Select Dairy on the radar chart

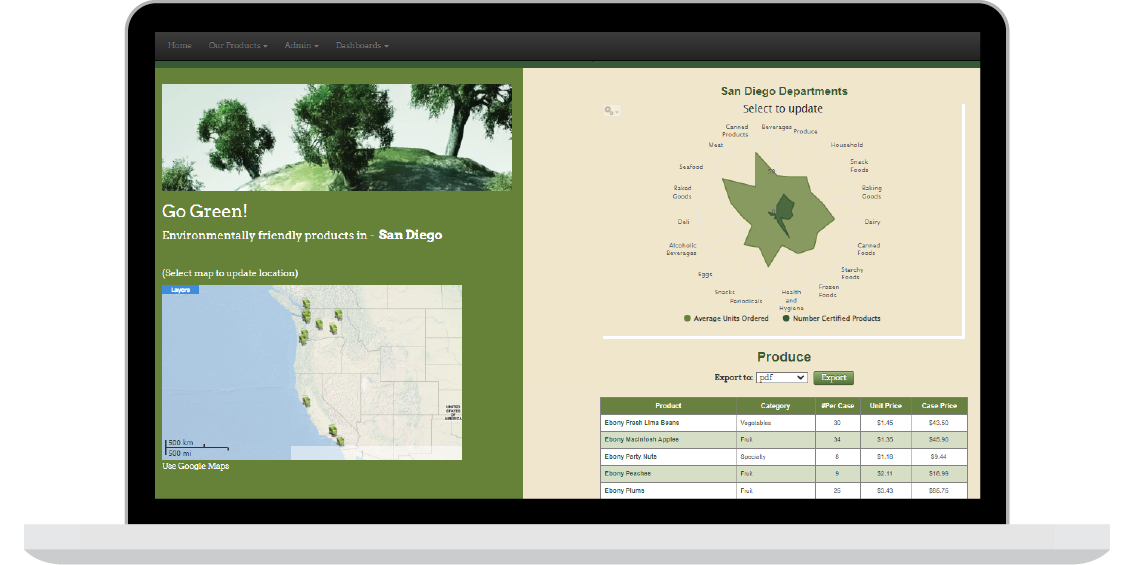tap(872, 222)
